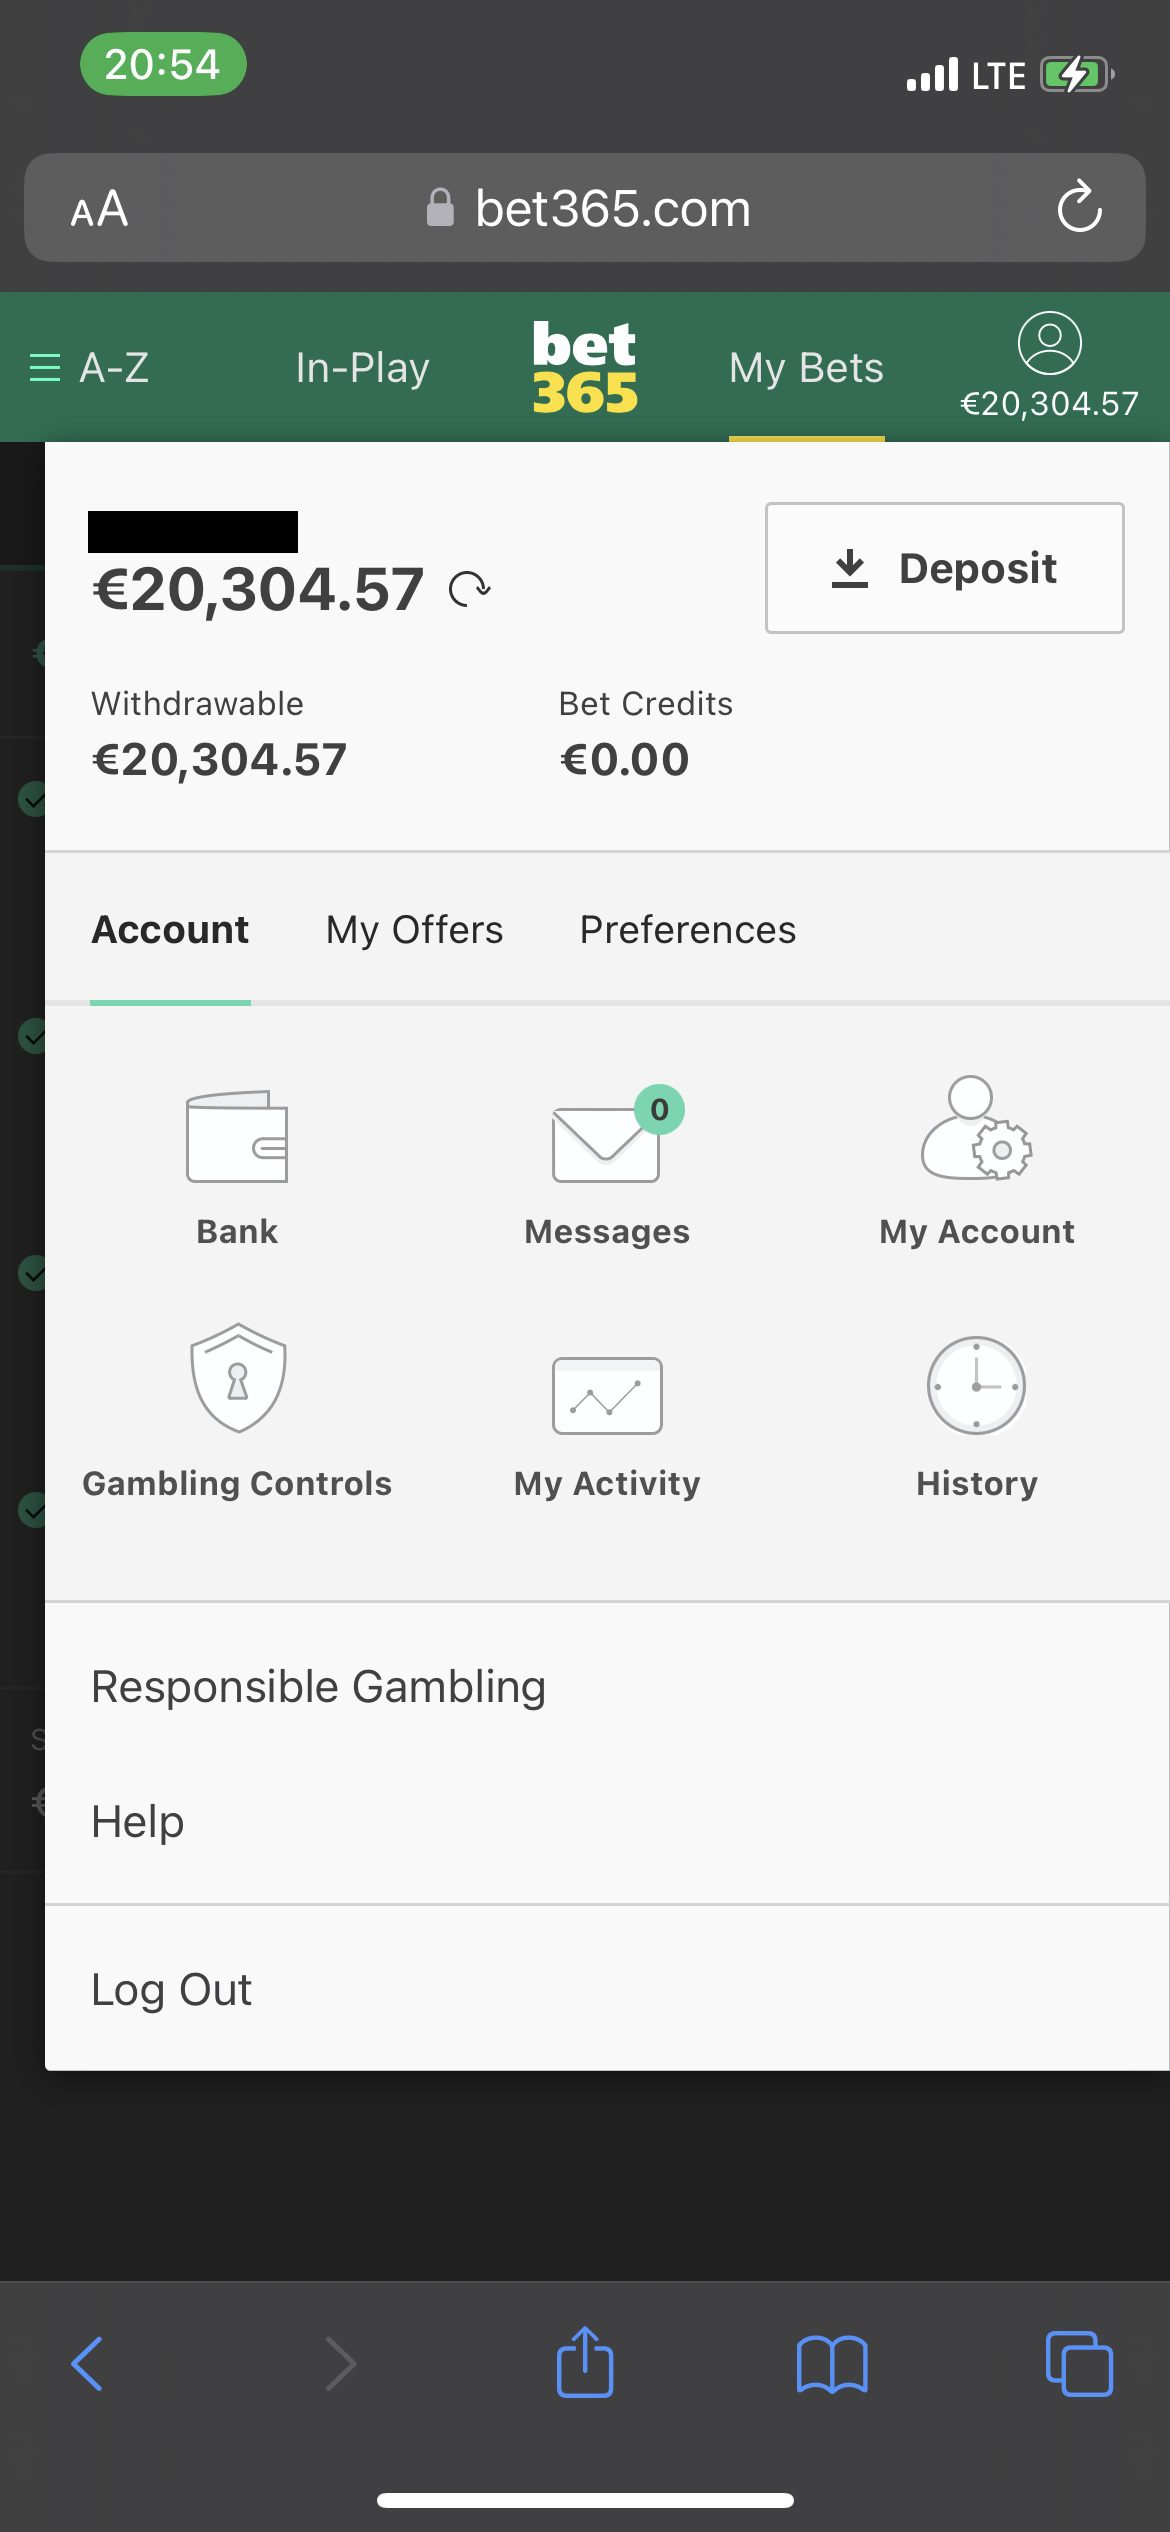Open My Activity chart icon
Image resolution: width=1170 pixels, height=2532 pixels.
(x=607, y=1395)
